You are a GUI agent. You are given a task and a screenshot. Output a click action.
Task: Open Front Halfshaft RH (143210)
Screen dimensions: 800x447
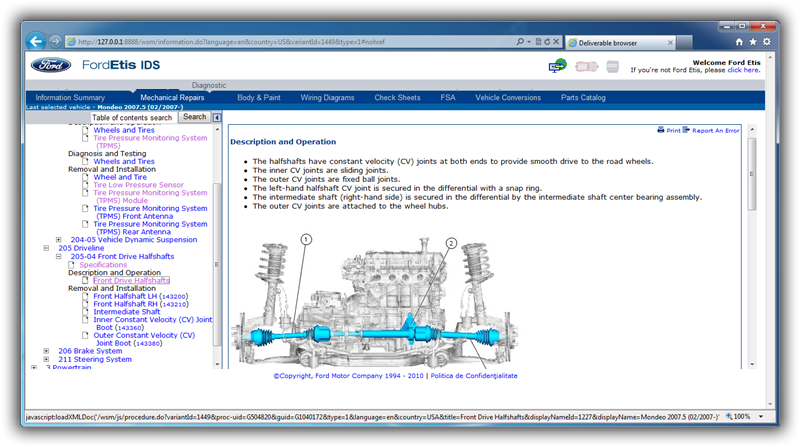(x=141, y=304)
